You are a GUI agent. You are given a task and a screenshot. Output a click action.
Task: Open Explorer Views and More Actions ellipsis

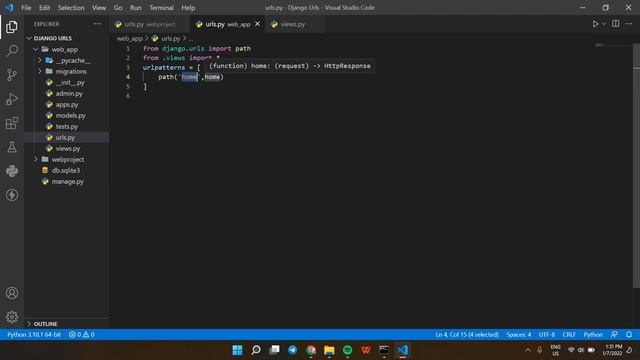click(97, 24)
